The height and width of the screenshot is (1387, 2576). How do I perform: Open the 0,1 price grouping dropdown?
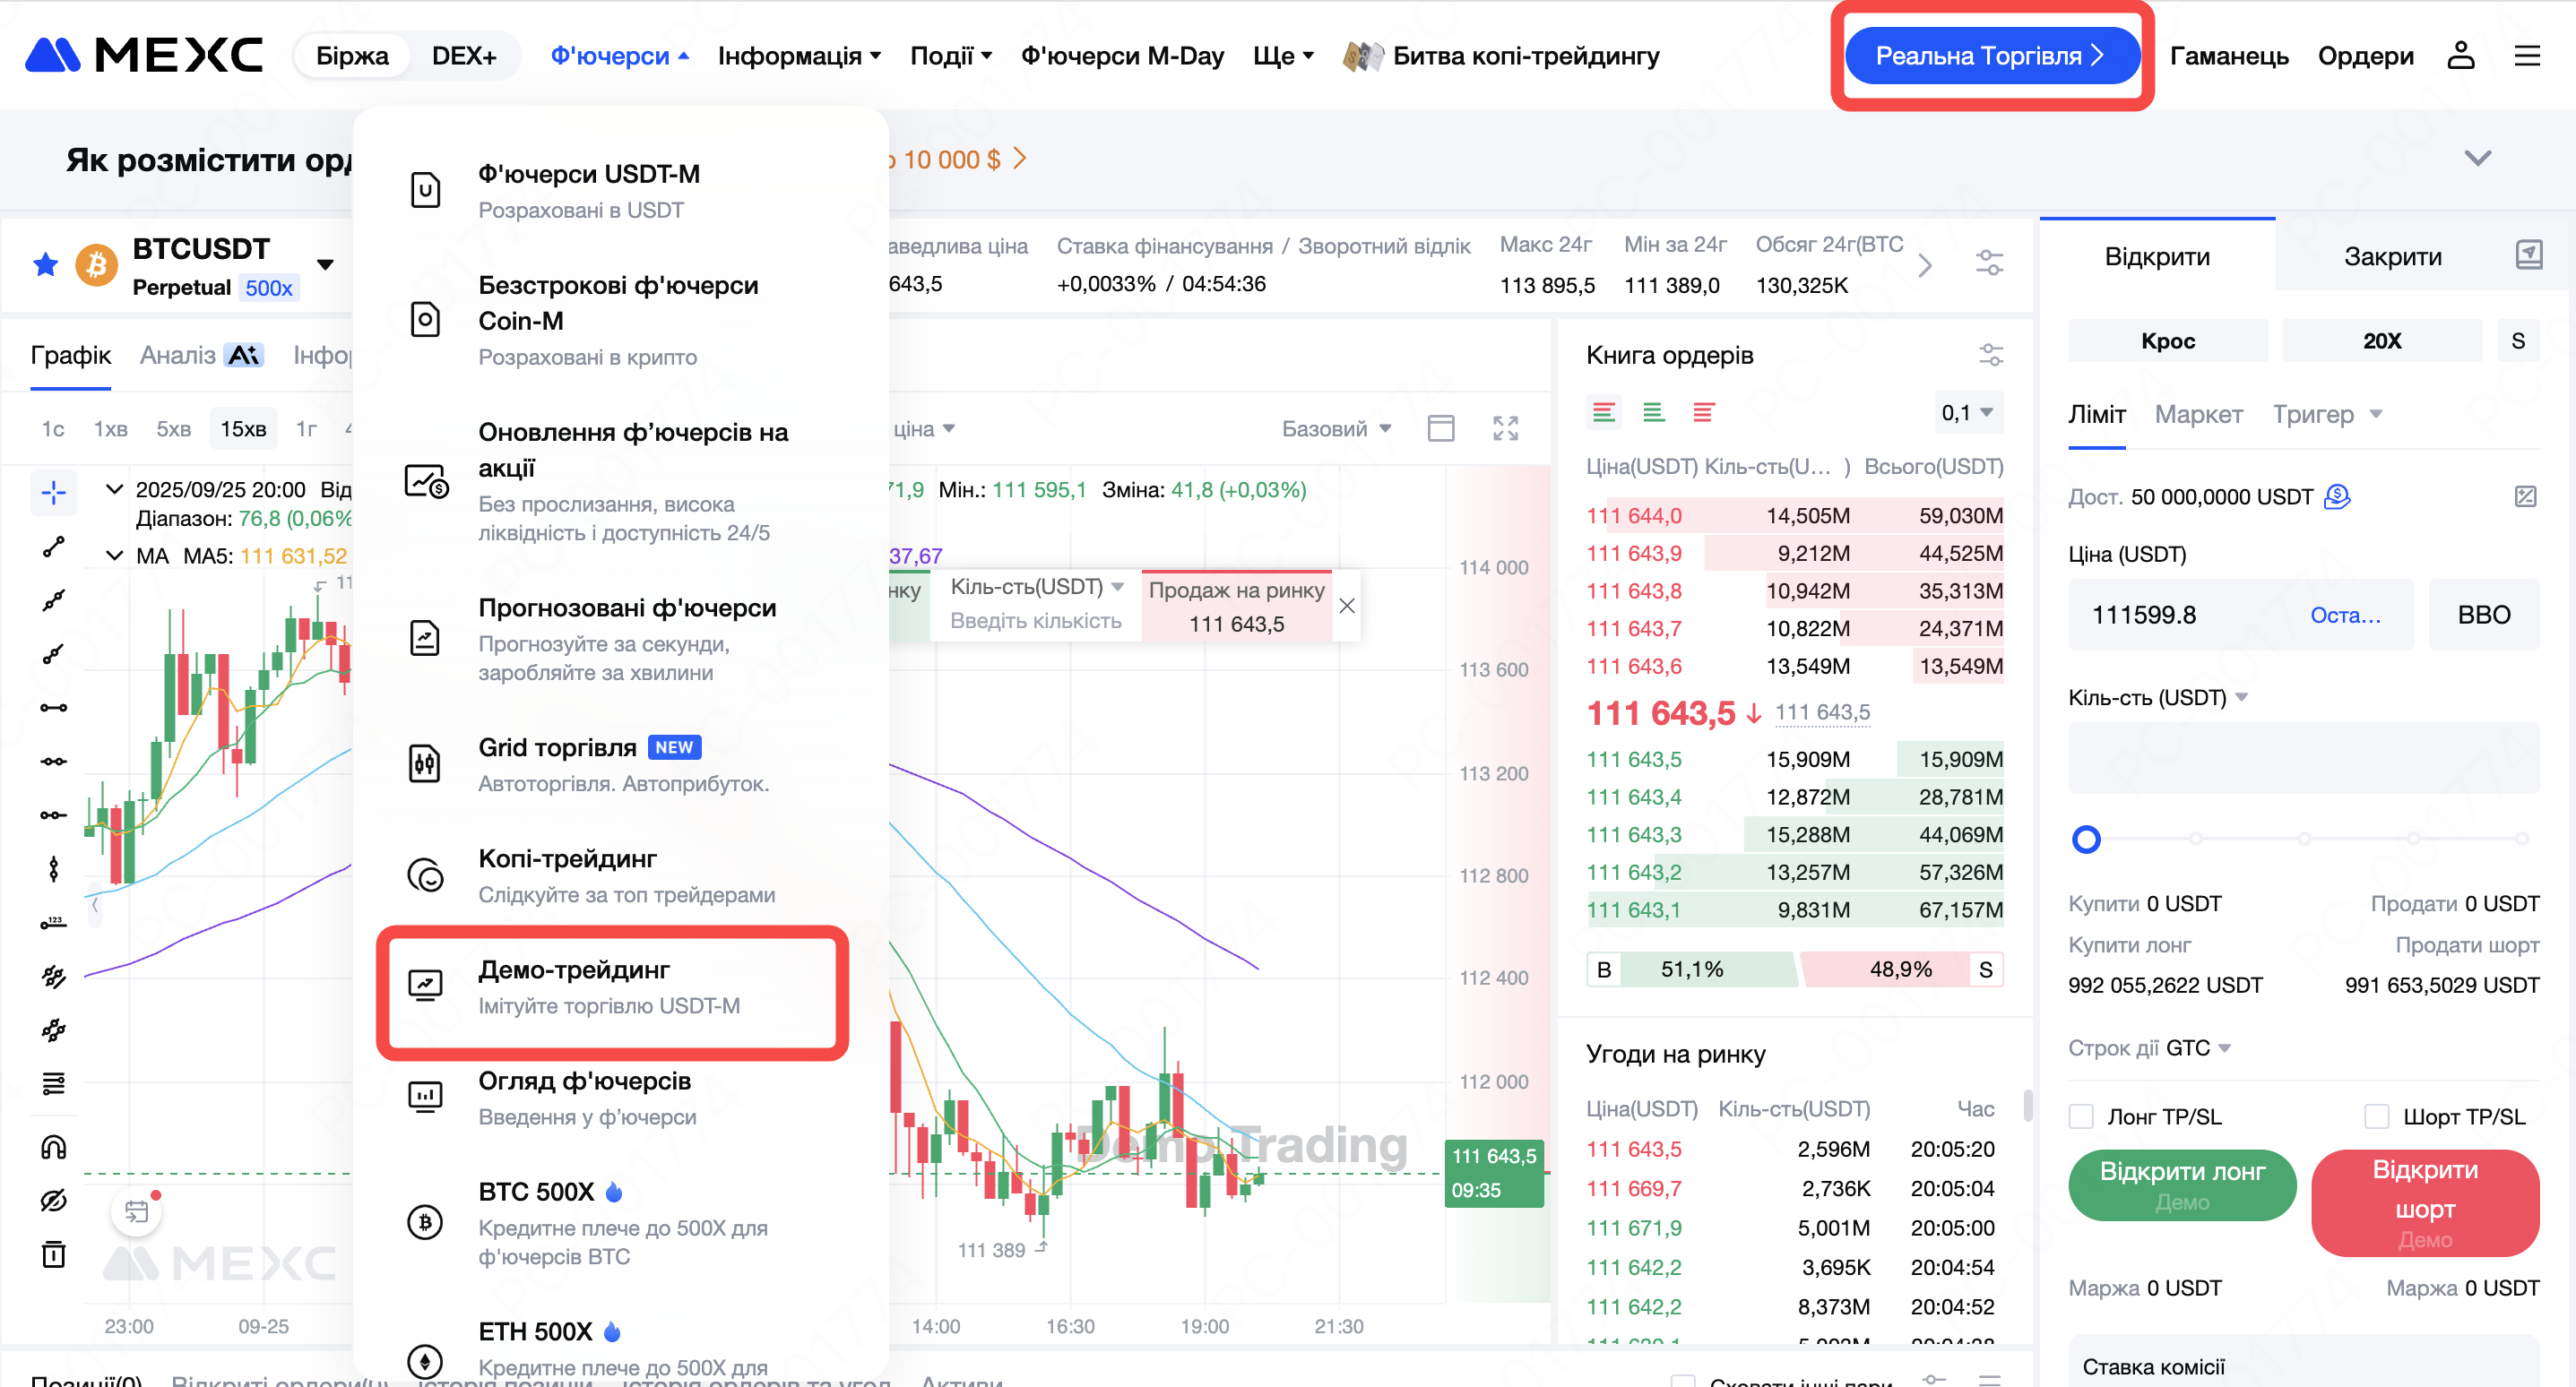pos(1966,413)
